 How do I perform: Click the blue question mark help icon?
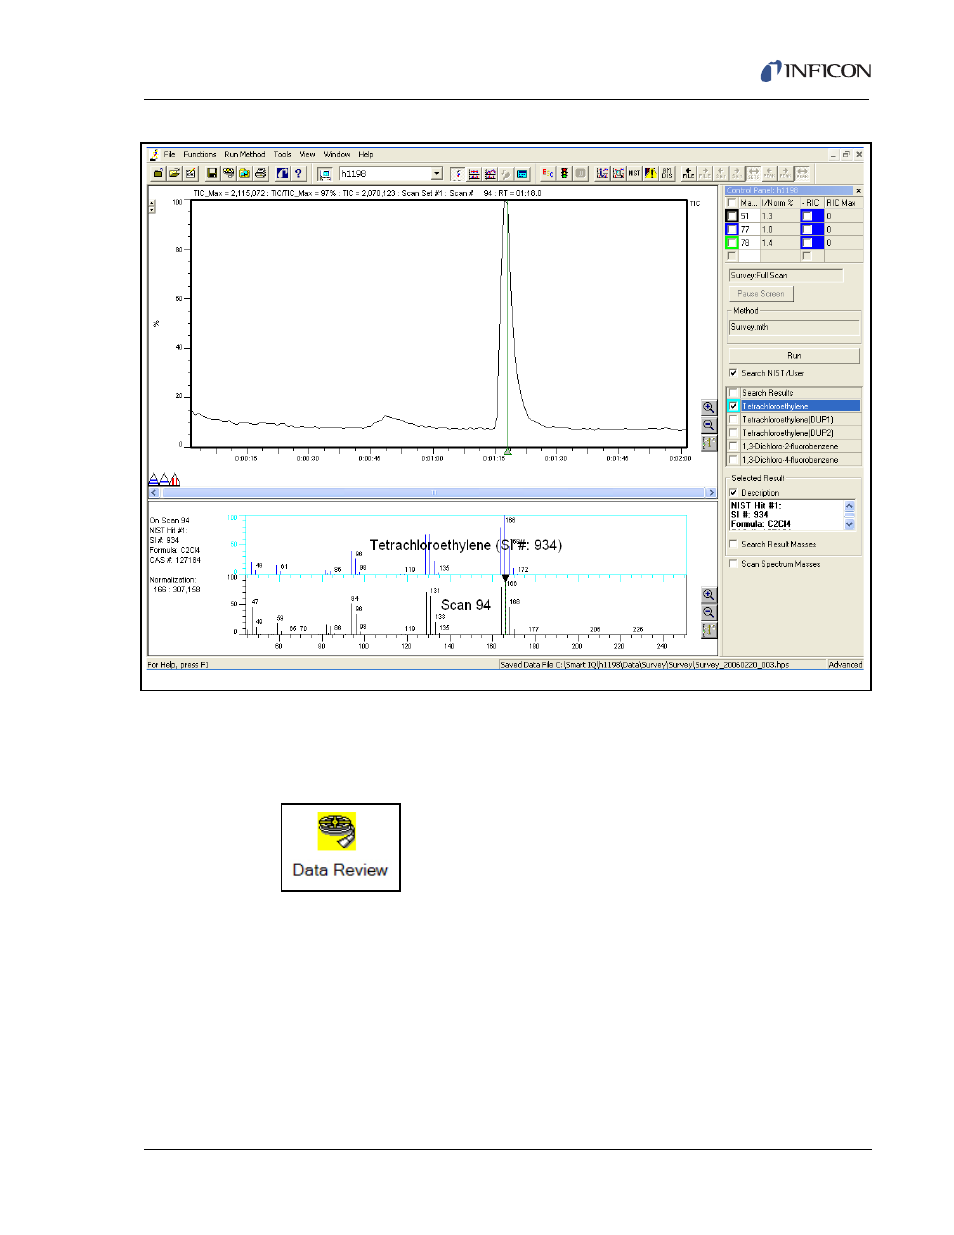(x=298, y=174)
